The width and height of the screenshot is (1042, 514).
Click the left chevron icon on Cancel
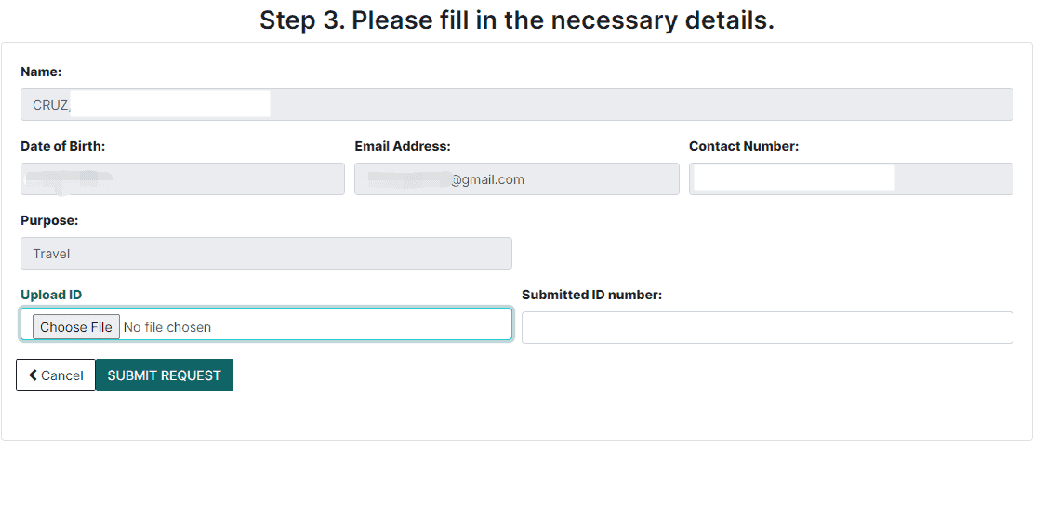click(x=33, y=376)
